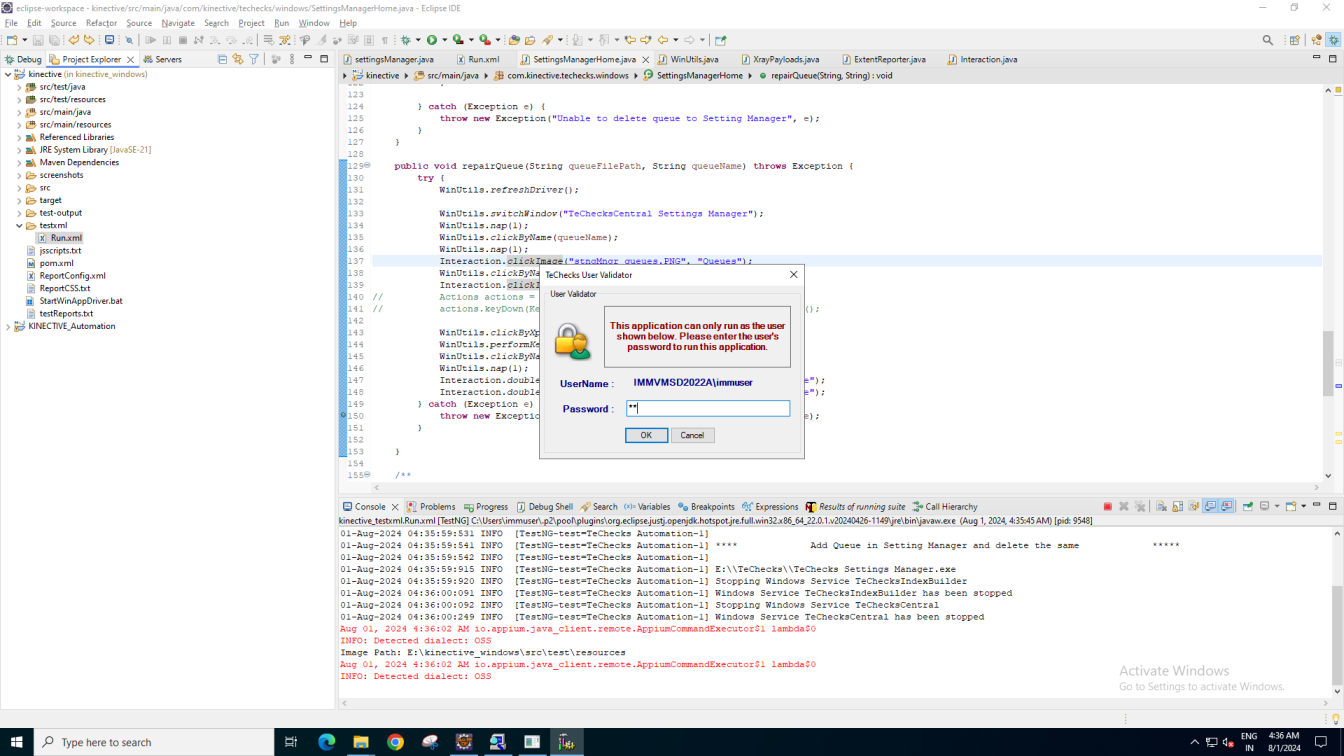The height and width of the screenshot is (756, 1344).
Task: Open Project Explorer View Menu dots
Action: tap(292, 59)
